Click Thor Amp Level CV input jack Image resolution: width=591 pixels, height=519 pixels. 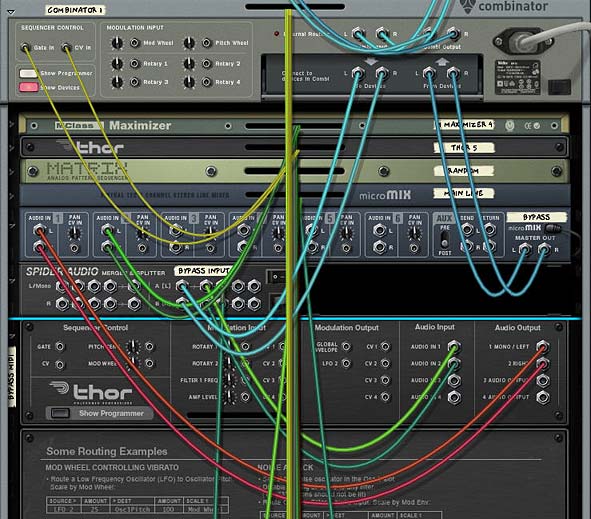[x=245, y=397]
